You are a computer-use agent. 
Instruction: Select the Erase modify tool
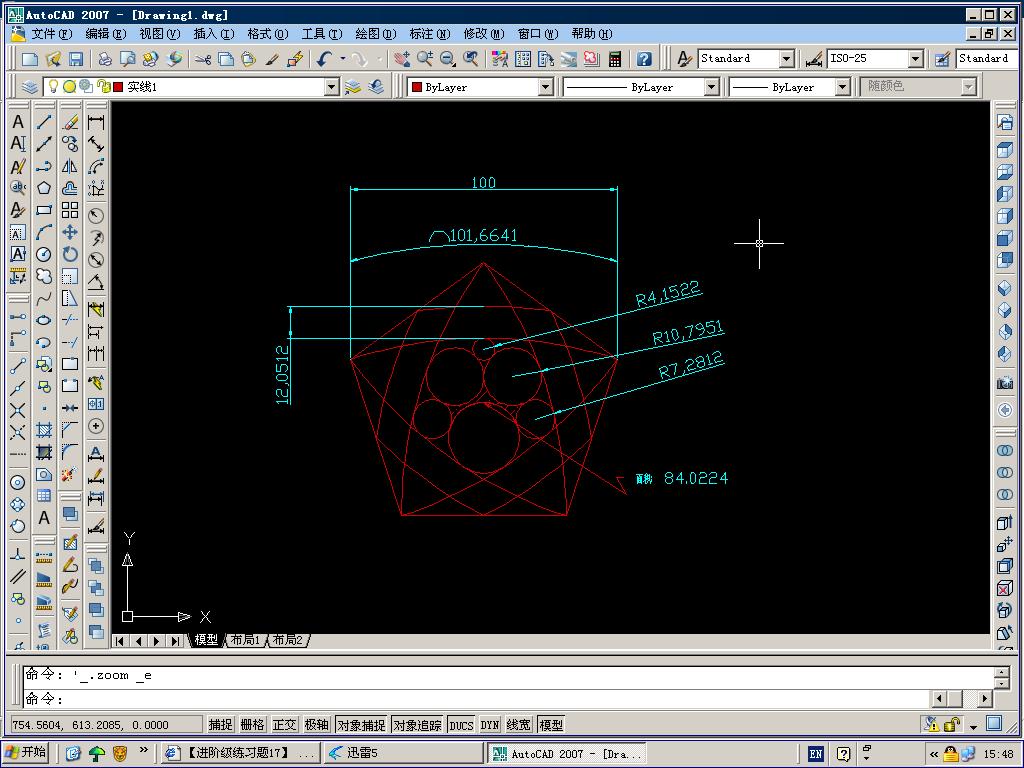point(70,122)
